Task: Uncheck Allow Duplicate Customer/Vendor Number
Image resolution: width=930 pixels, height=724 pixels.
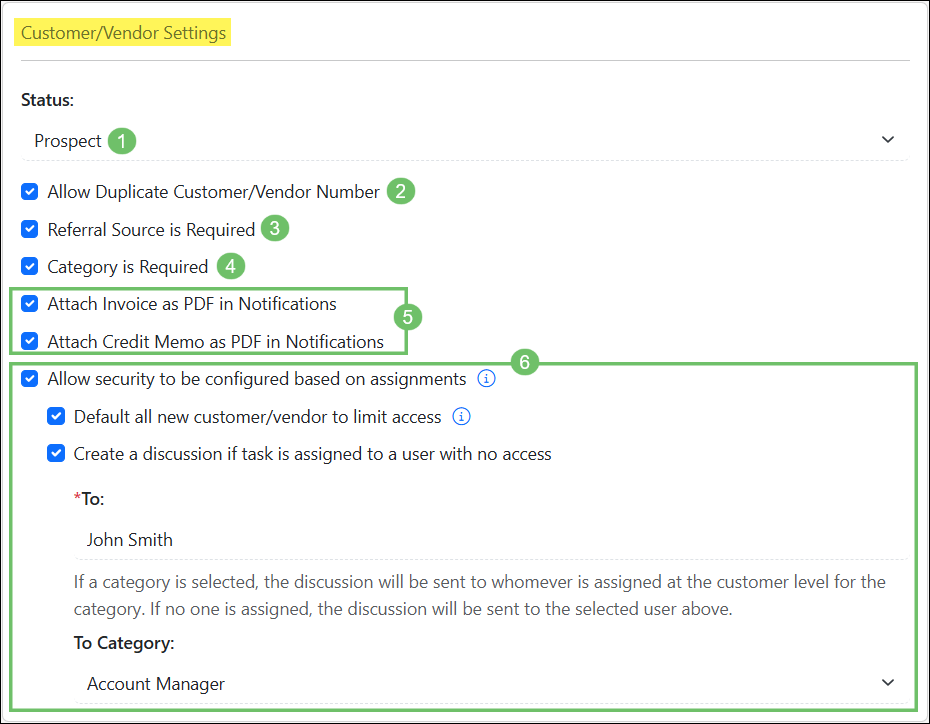Action: click(29, 191)
